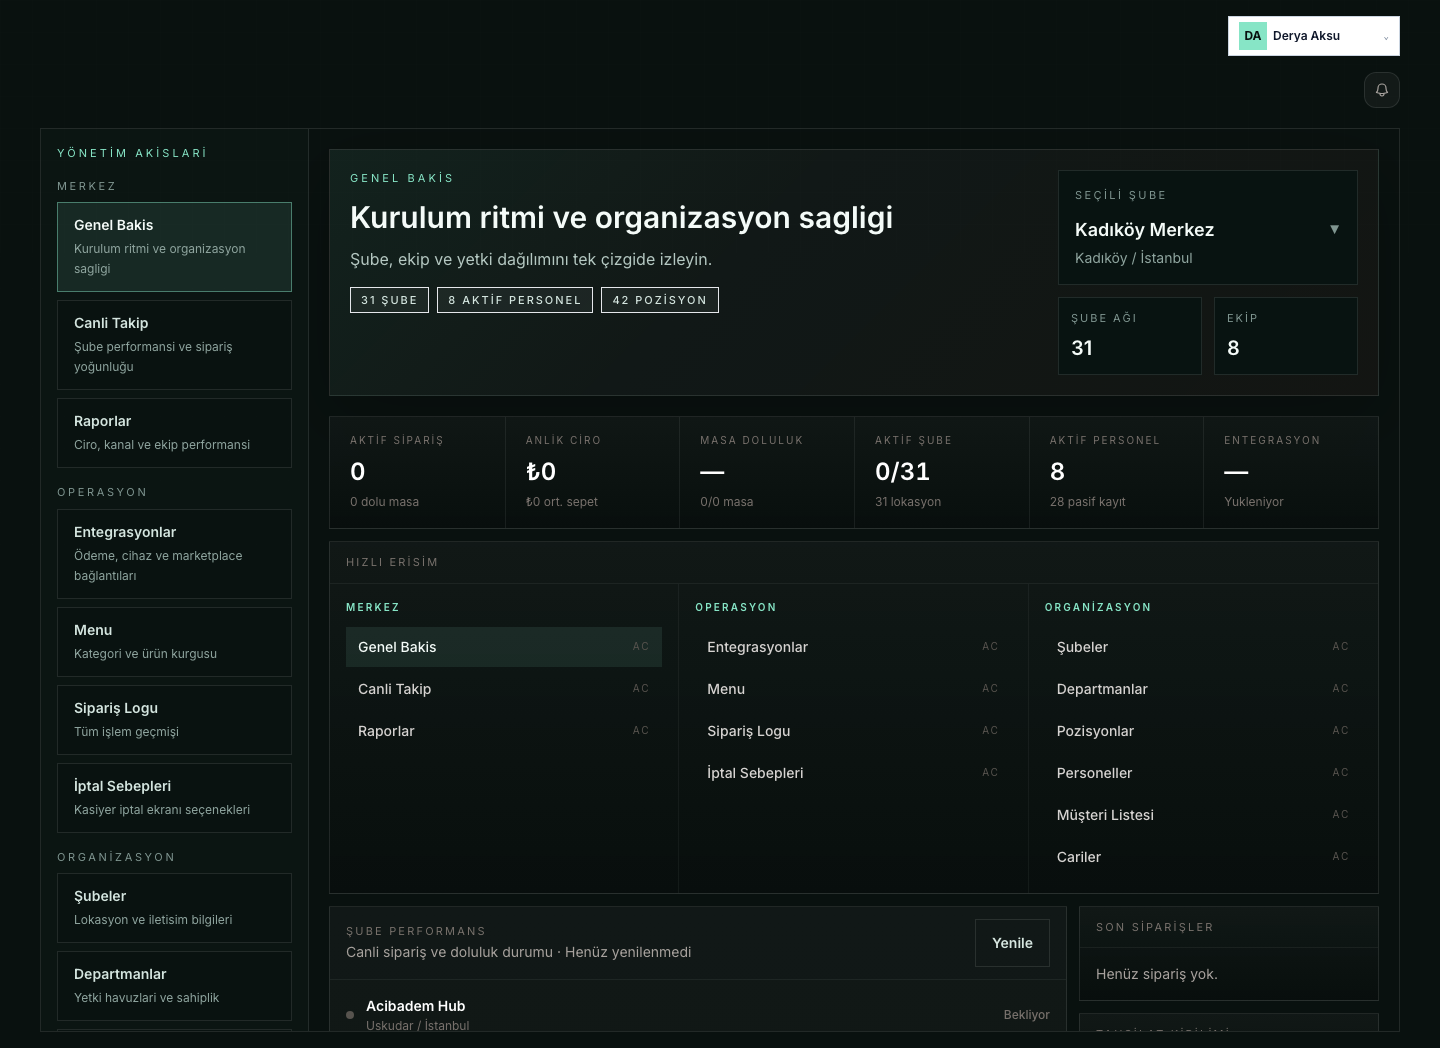The width and height of the screenshot is (1440, 1048).
Task: Open Cariler quick access link
Action: pos(1203,857)
